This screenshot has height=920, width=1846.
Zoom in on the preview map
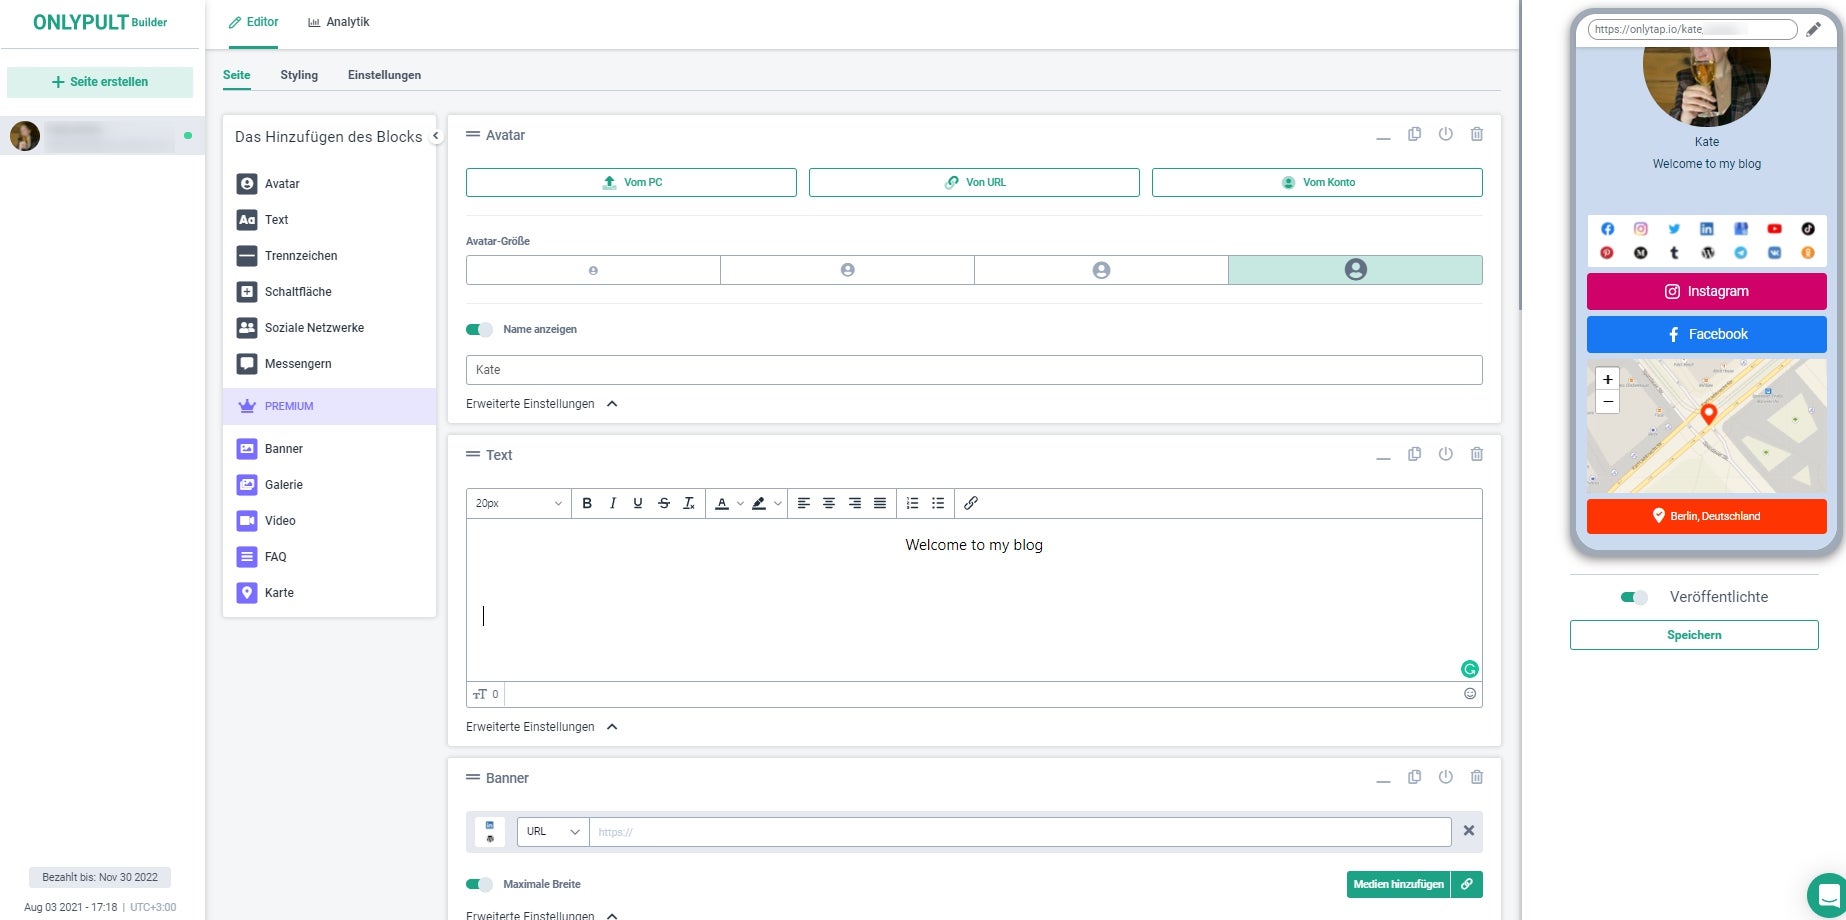click(1608, 379)
